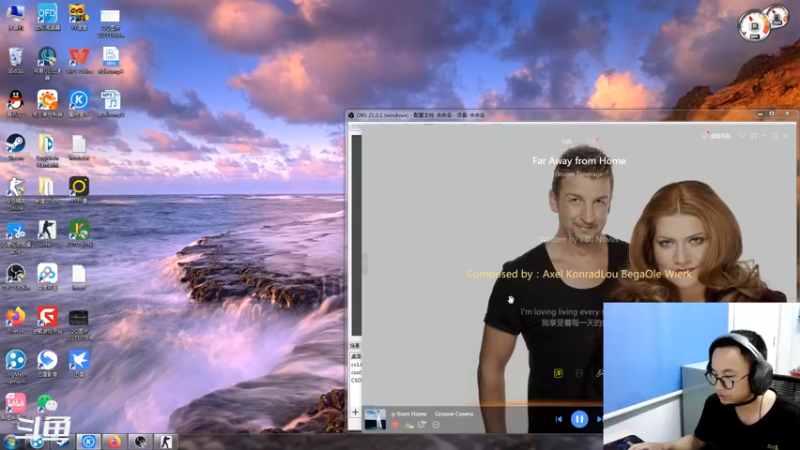Launch Xunlei blue bird desktop icon
Image resolution: width=800 pixels, height=450 pixels.
coord(79,363)
